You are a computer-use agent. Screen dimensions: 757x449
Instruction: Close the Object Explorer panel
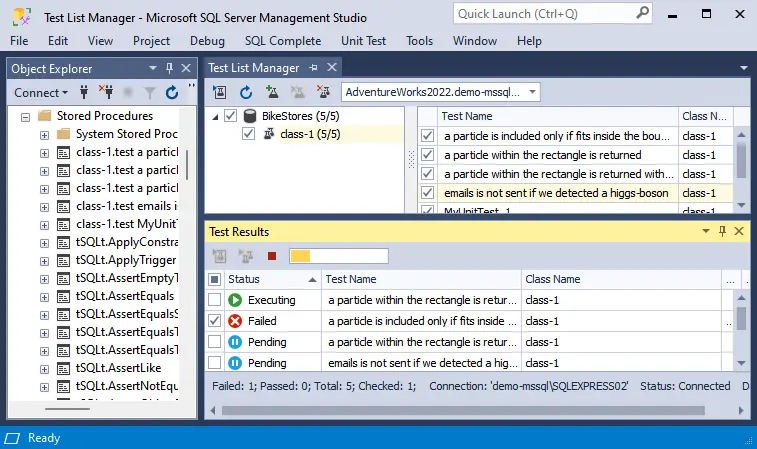[x=186, y=68]
